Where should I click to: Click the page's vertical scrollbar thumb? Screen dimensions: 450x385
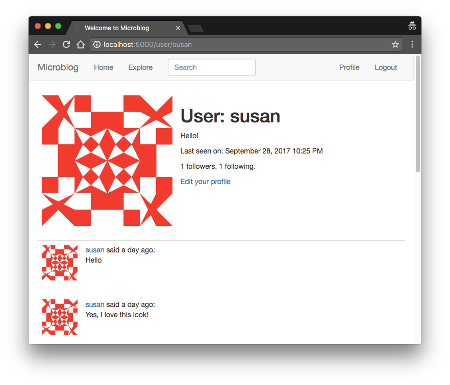coord(418,114)
